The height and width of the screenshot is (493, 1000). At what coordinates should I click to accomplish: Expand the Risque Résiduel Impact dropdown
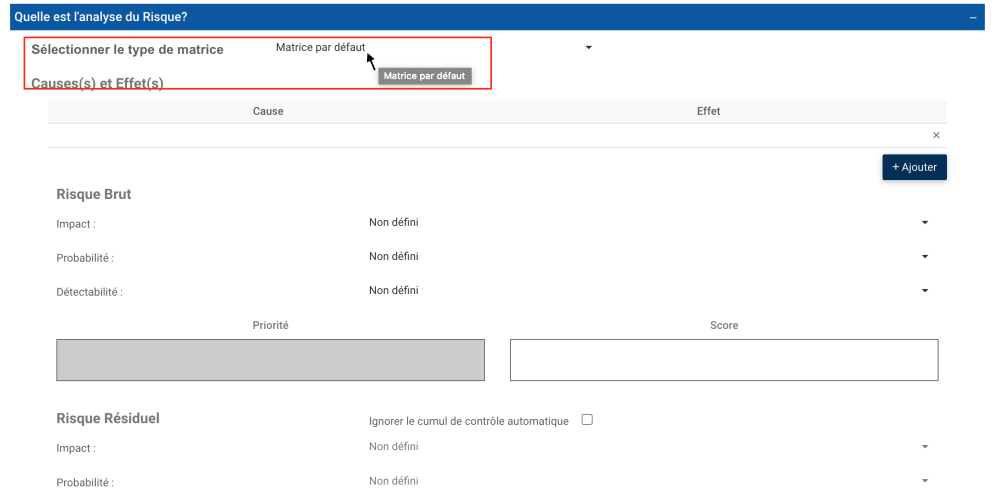pos(924,446)
